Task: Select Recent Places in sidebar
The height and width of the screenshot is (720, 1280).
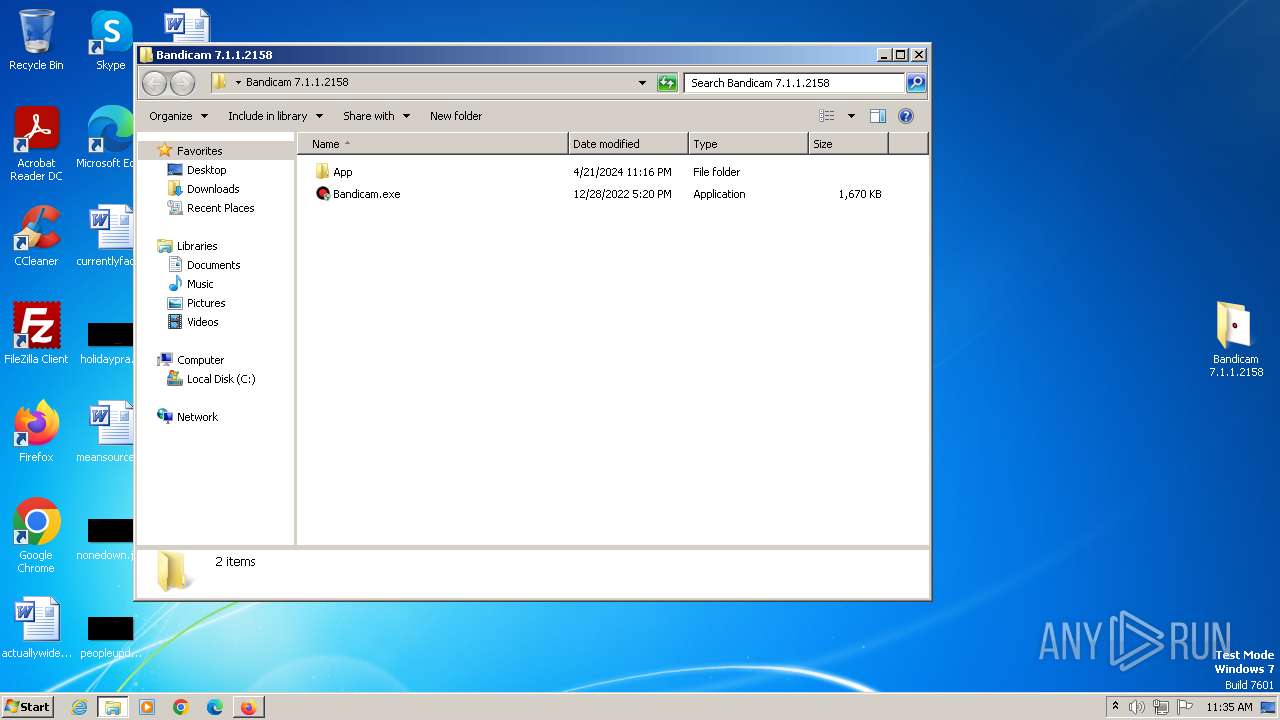Action: (220, 208)
